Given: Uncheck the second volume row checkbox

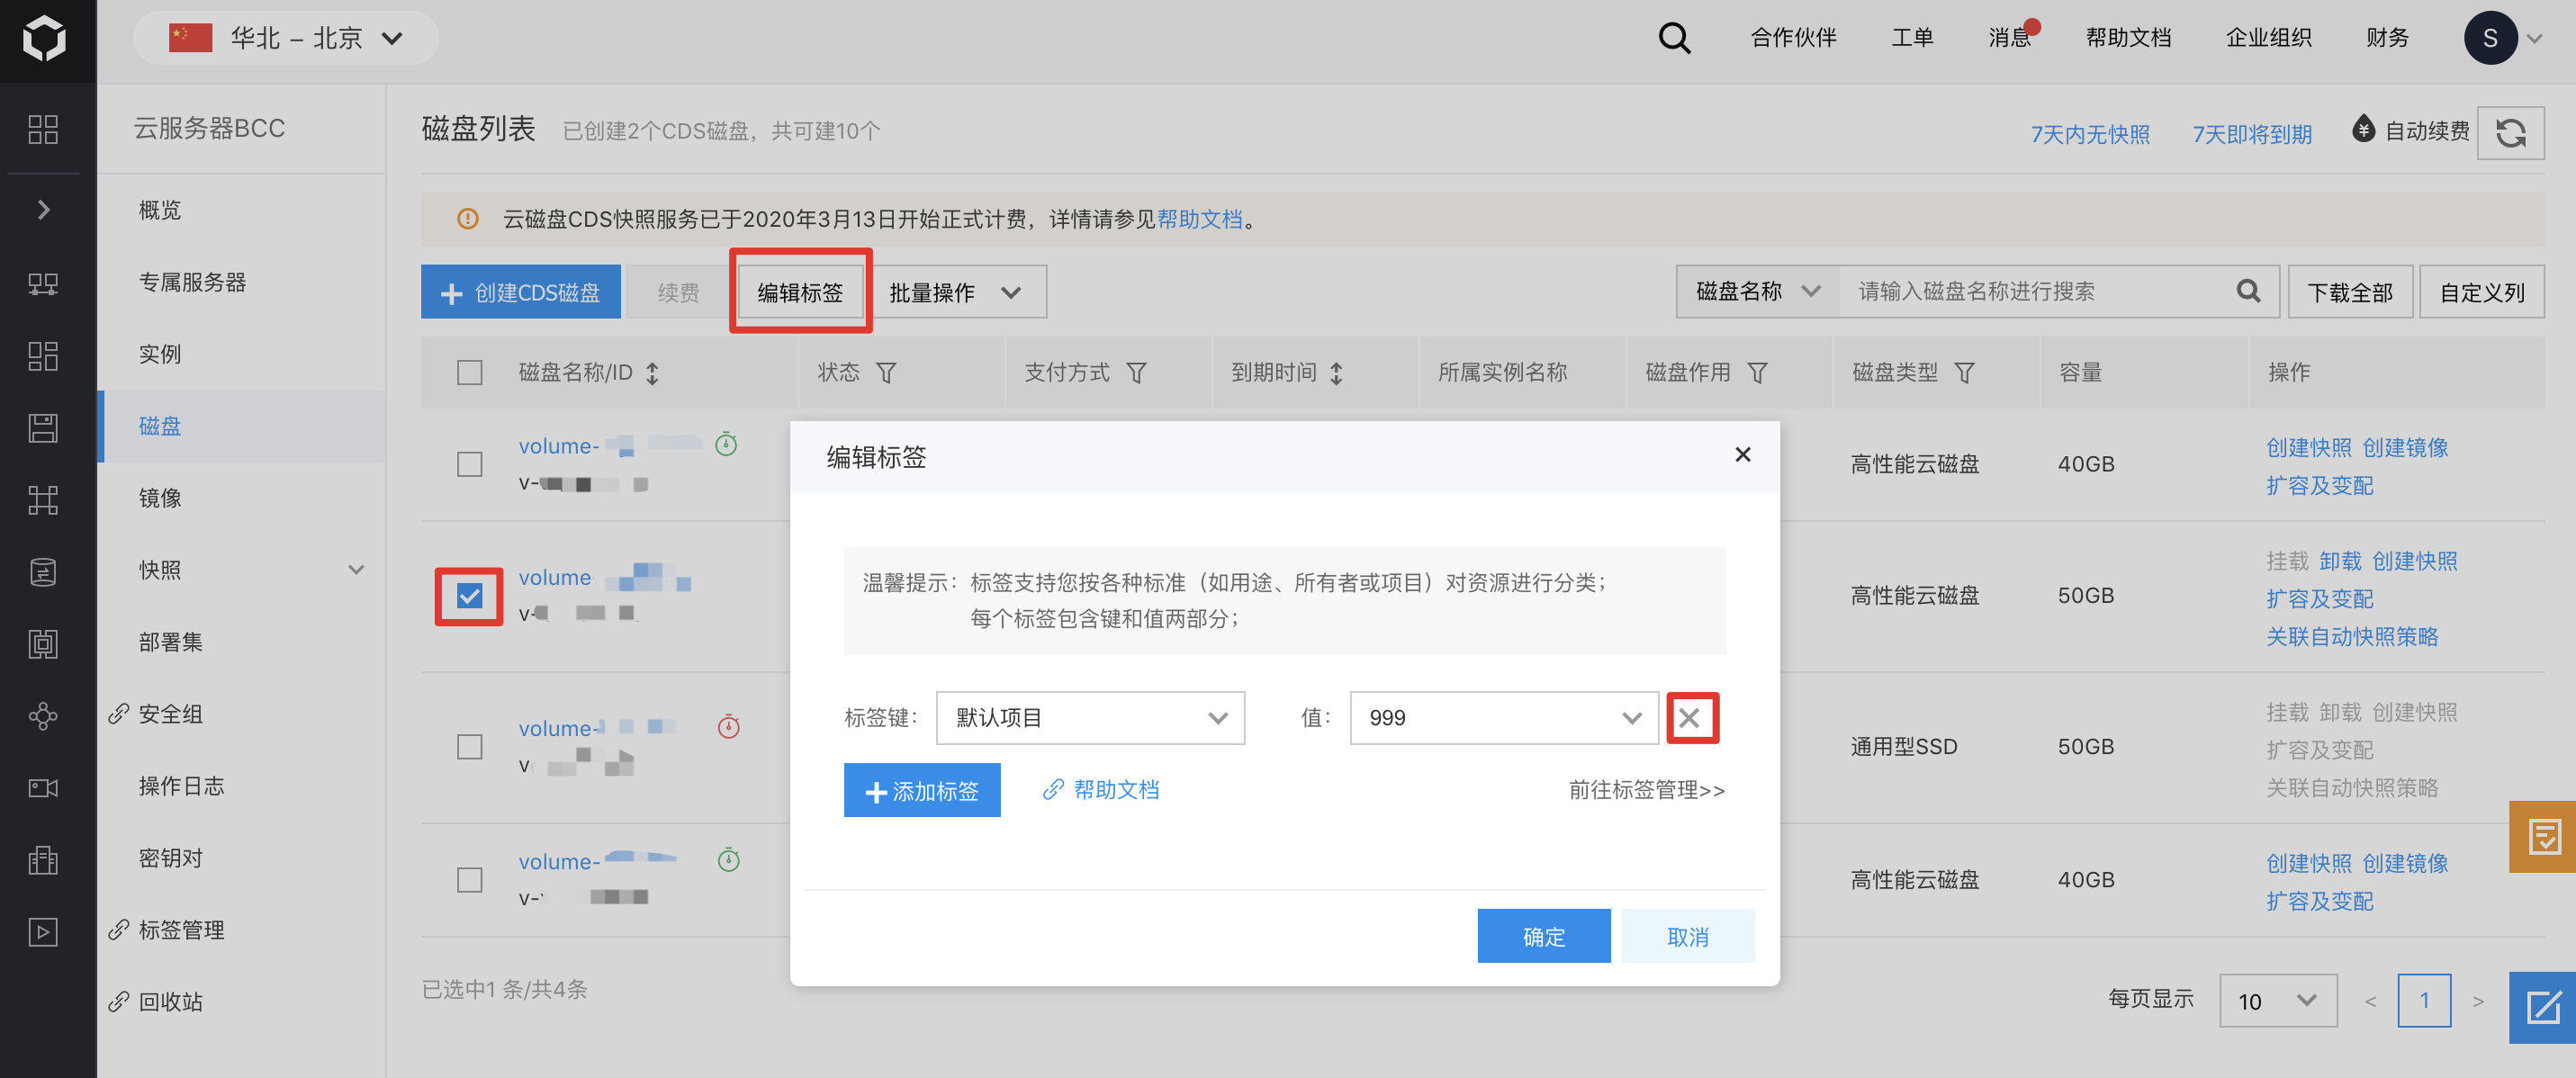Looking at the screenshot, I should [469, 596].
